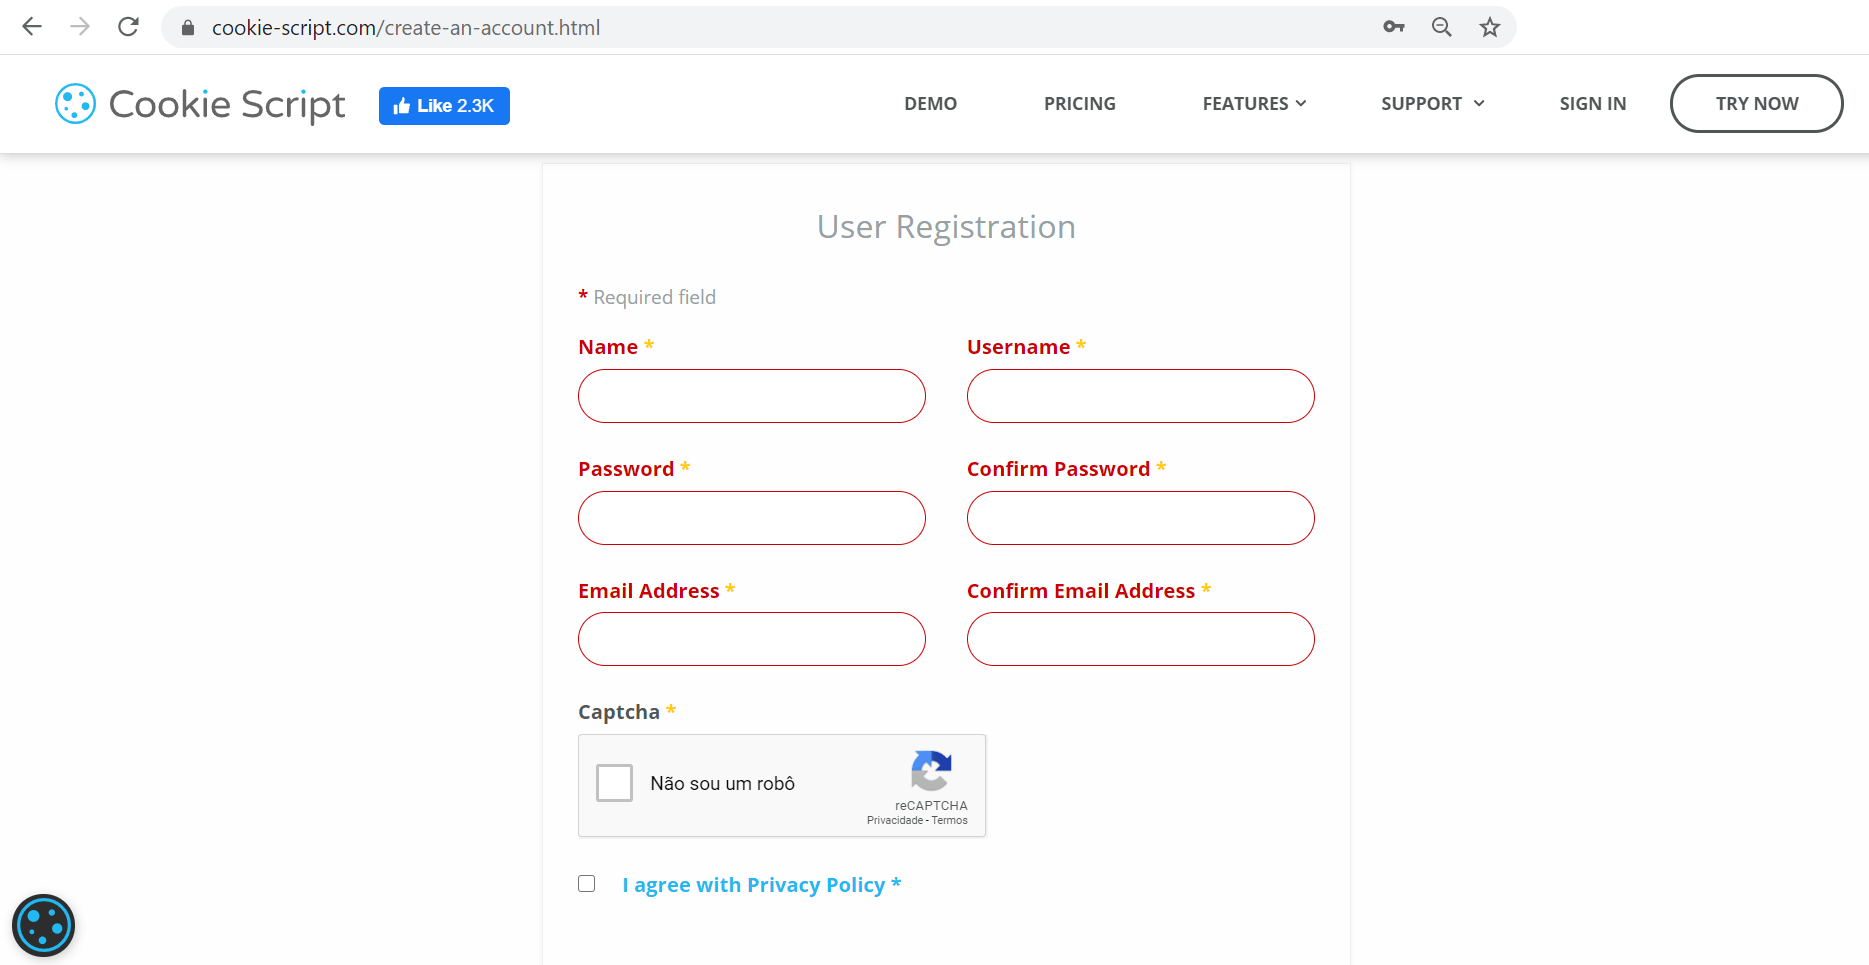Click the Facebook Like 2.3K button
The image size is (1869, 965).
click(444, 106)
